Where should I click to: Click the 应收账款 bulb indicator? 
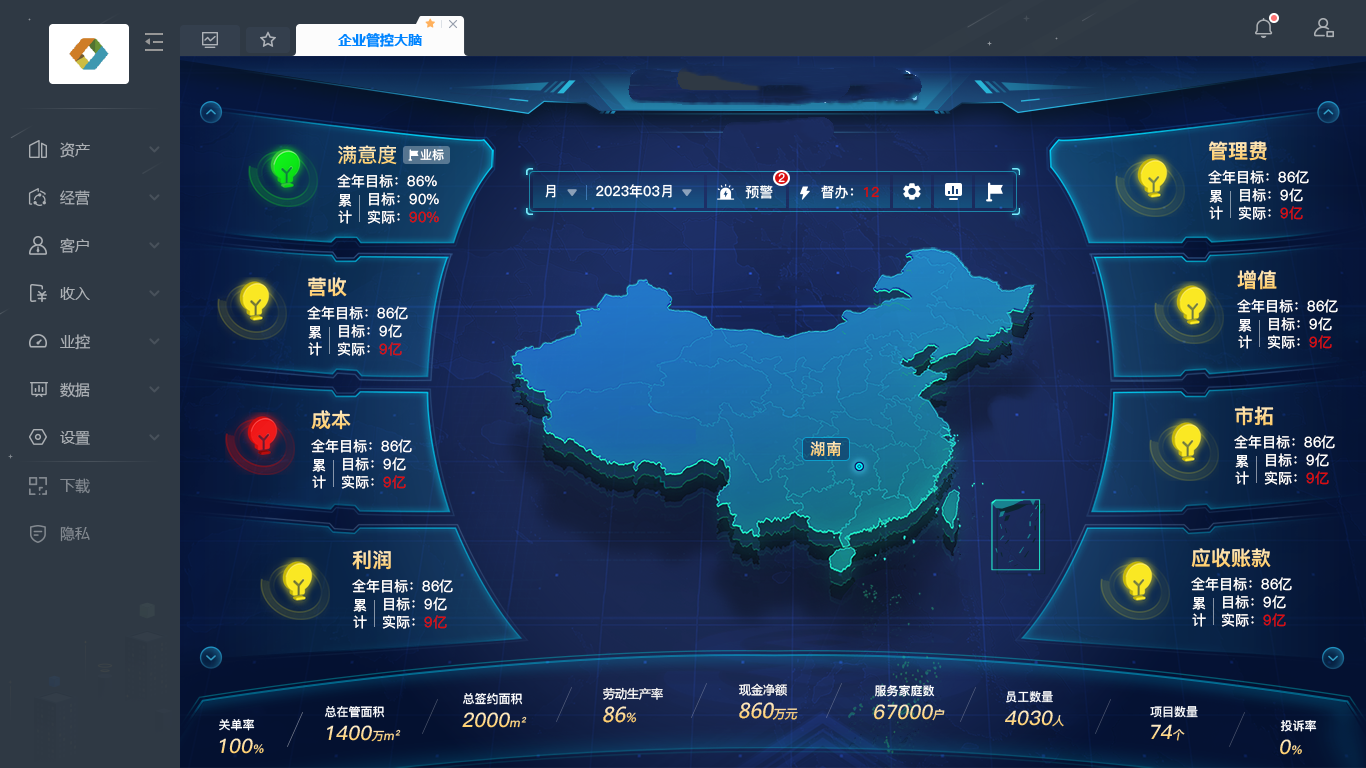pyautogui.click(x=1137, y=580)
